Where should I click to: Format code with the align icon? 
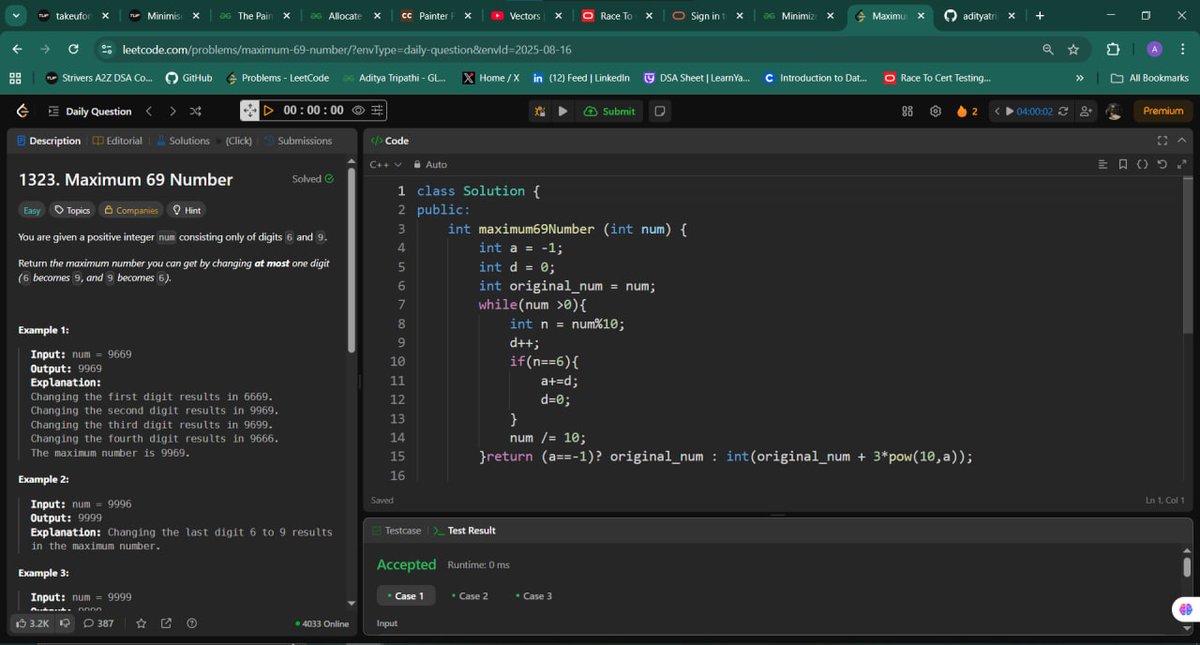(x=1103, y=164)
